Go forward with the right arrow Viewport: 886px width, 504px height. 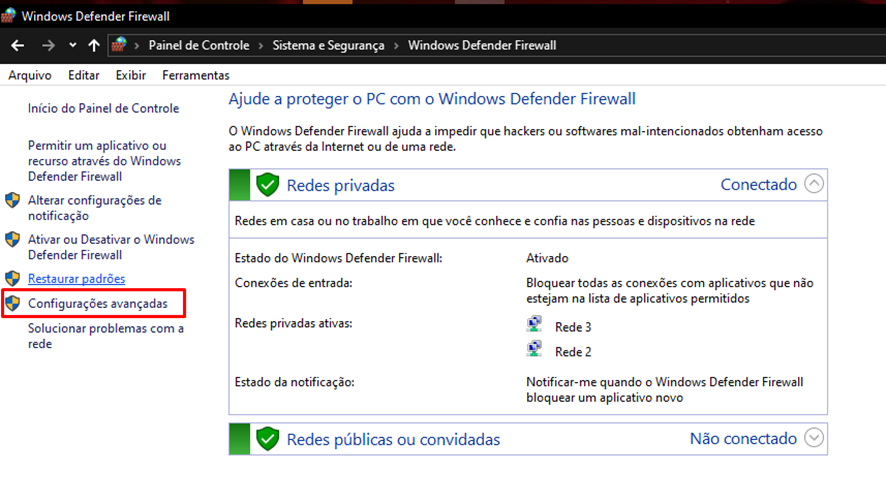[x=48, y=45]
